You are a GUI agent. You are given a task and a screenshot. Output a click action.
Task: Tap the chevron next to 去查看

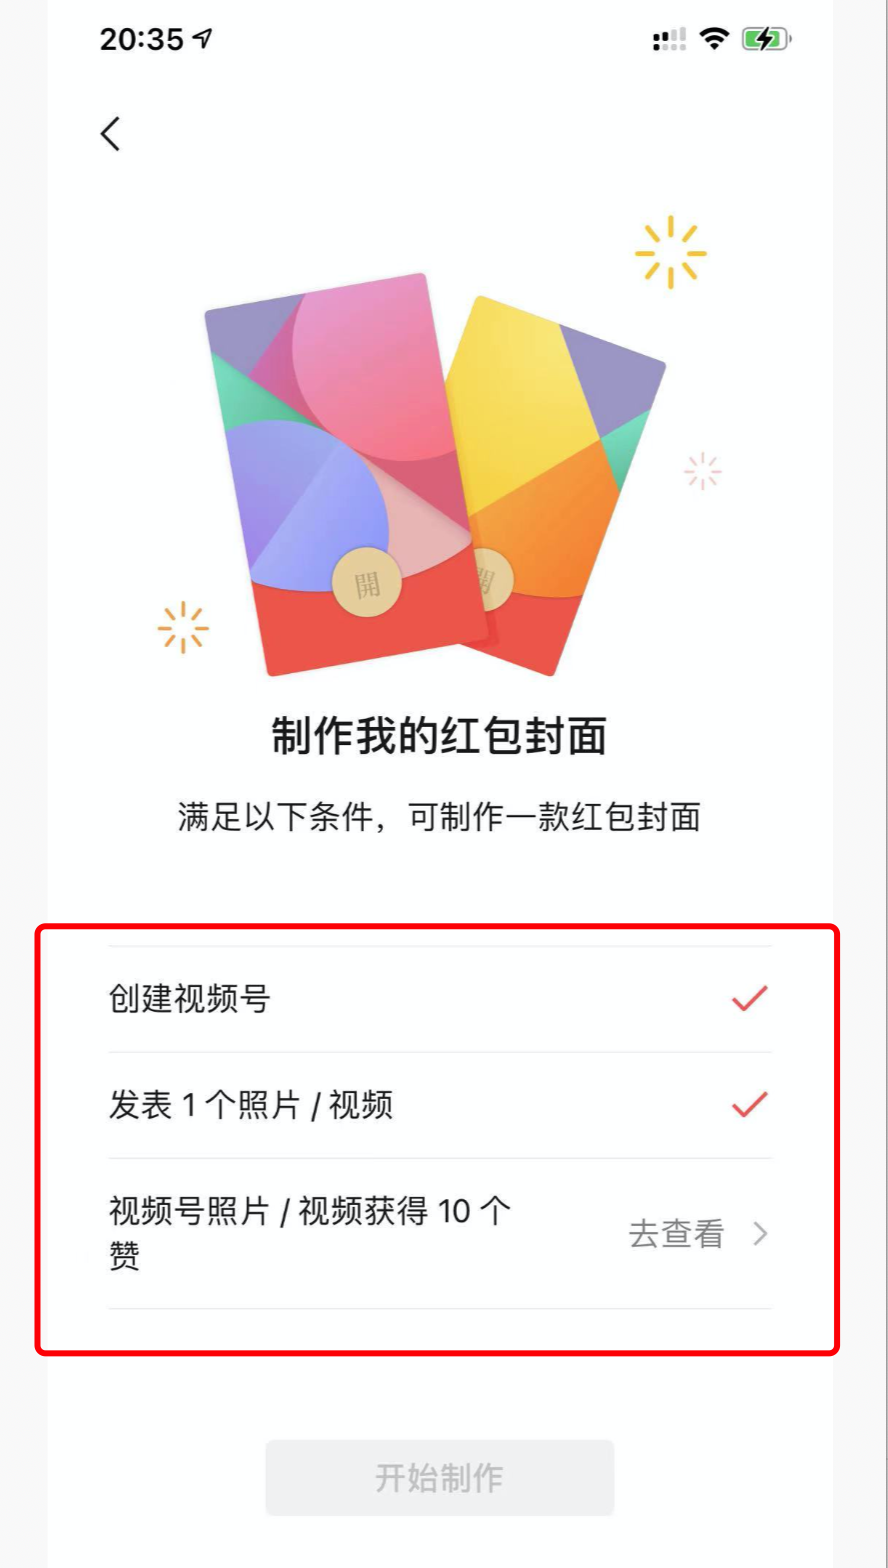[760, 1234]
